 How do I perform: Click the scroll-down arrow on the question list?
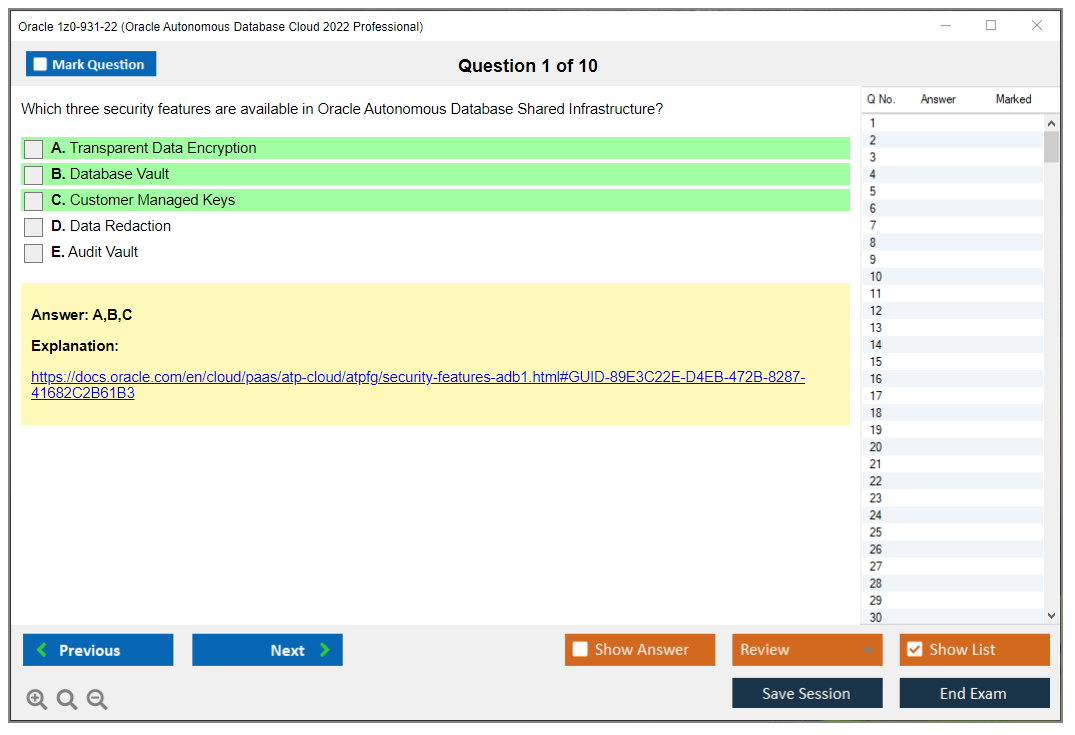point(1051,615)
